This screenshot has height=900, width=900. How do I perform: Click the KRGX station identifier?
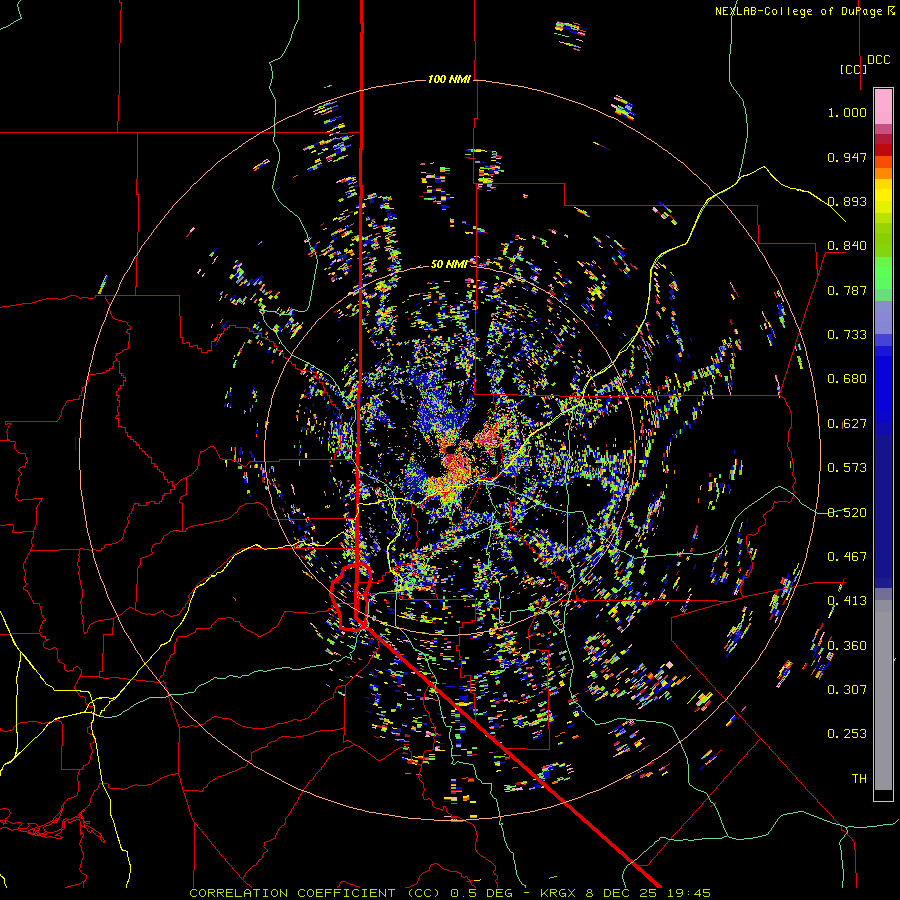(x=558, y=893)
